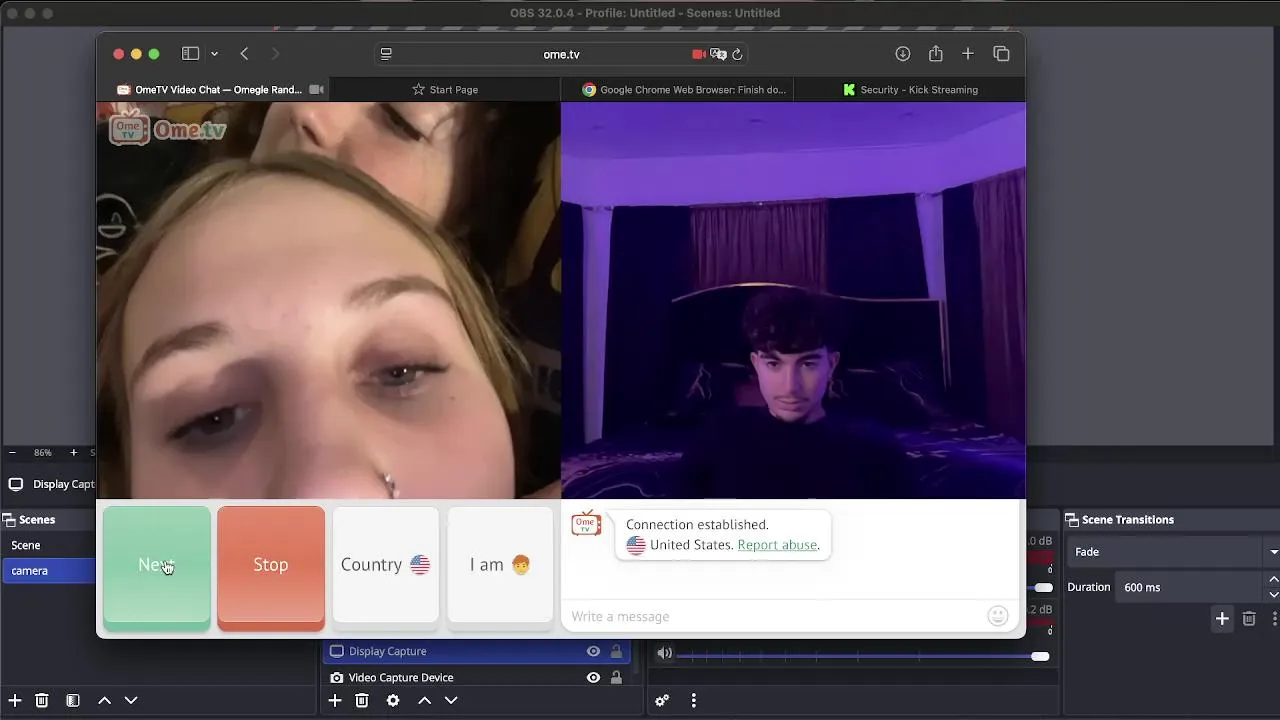
Task: Increase the transition duration
Action: [x=1273, y=580]
